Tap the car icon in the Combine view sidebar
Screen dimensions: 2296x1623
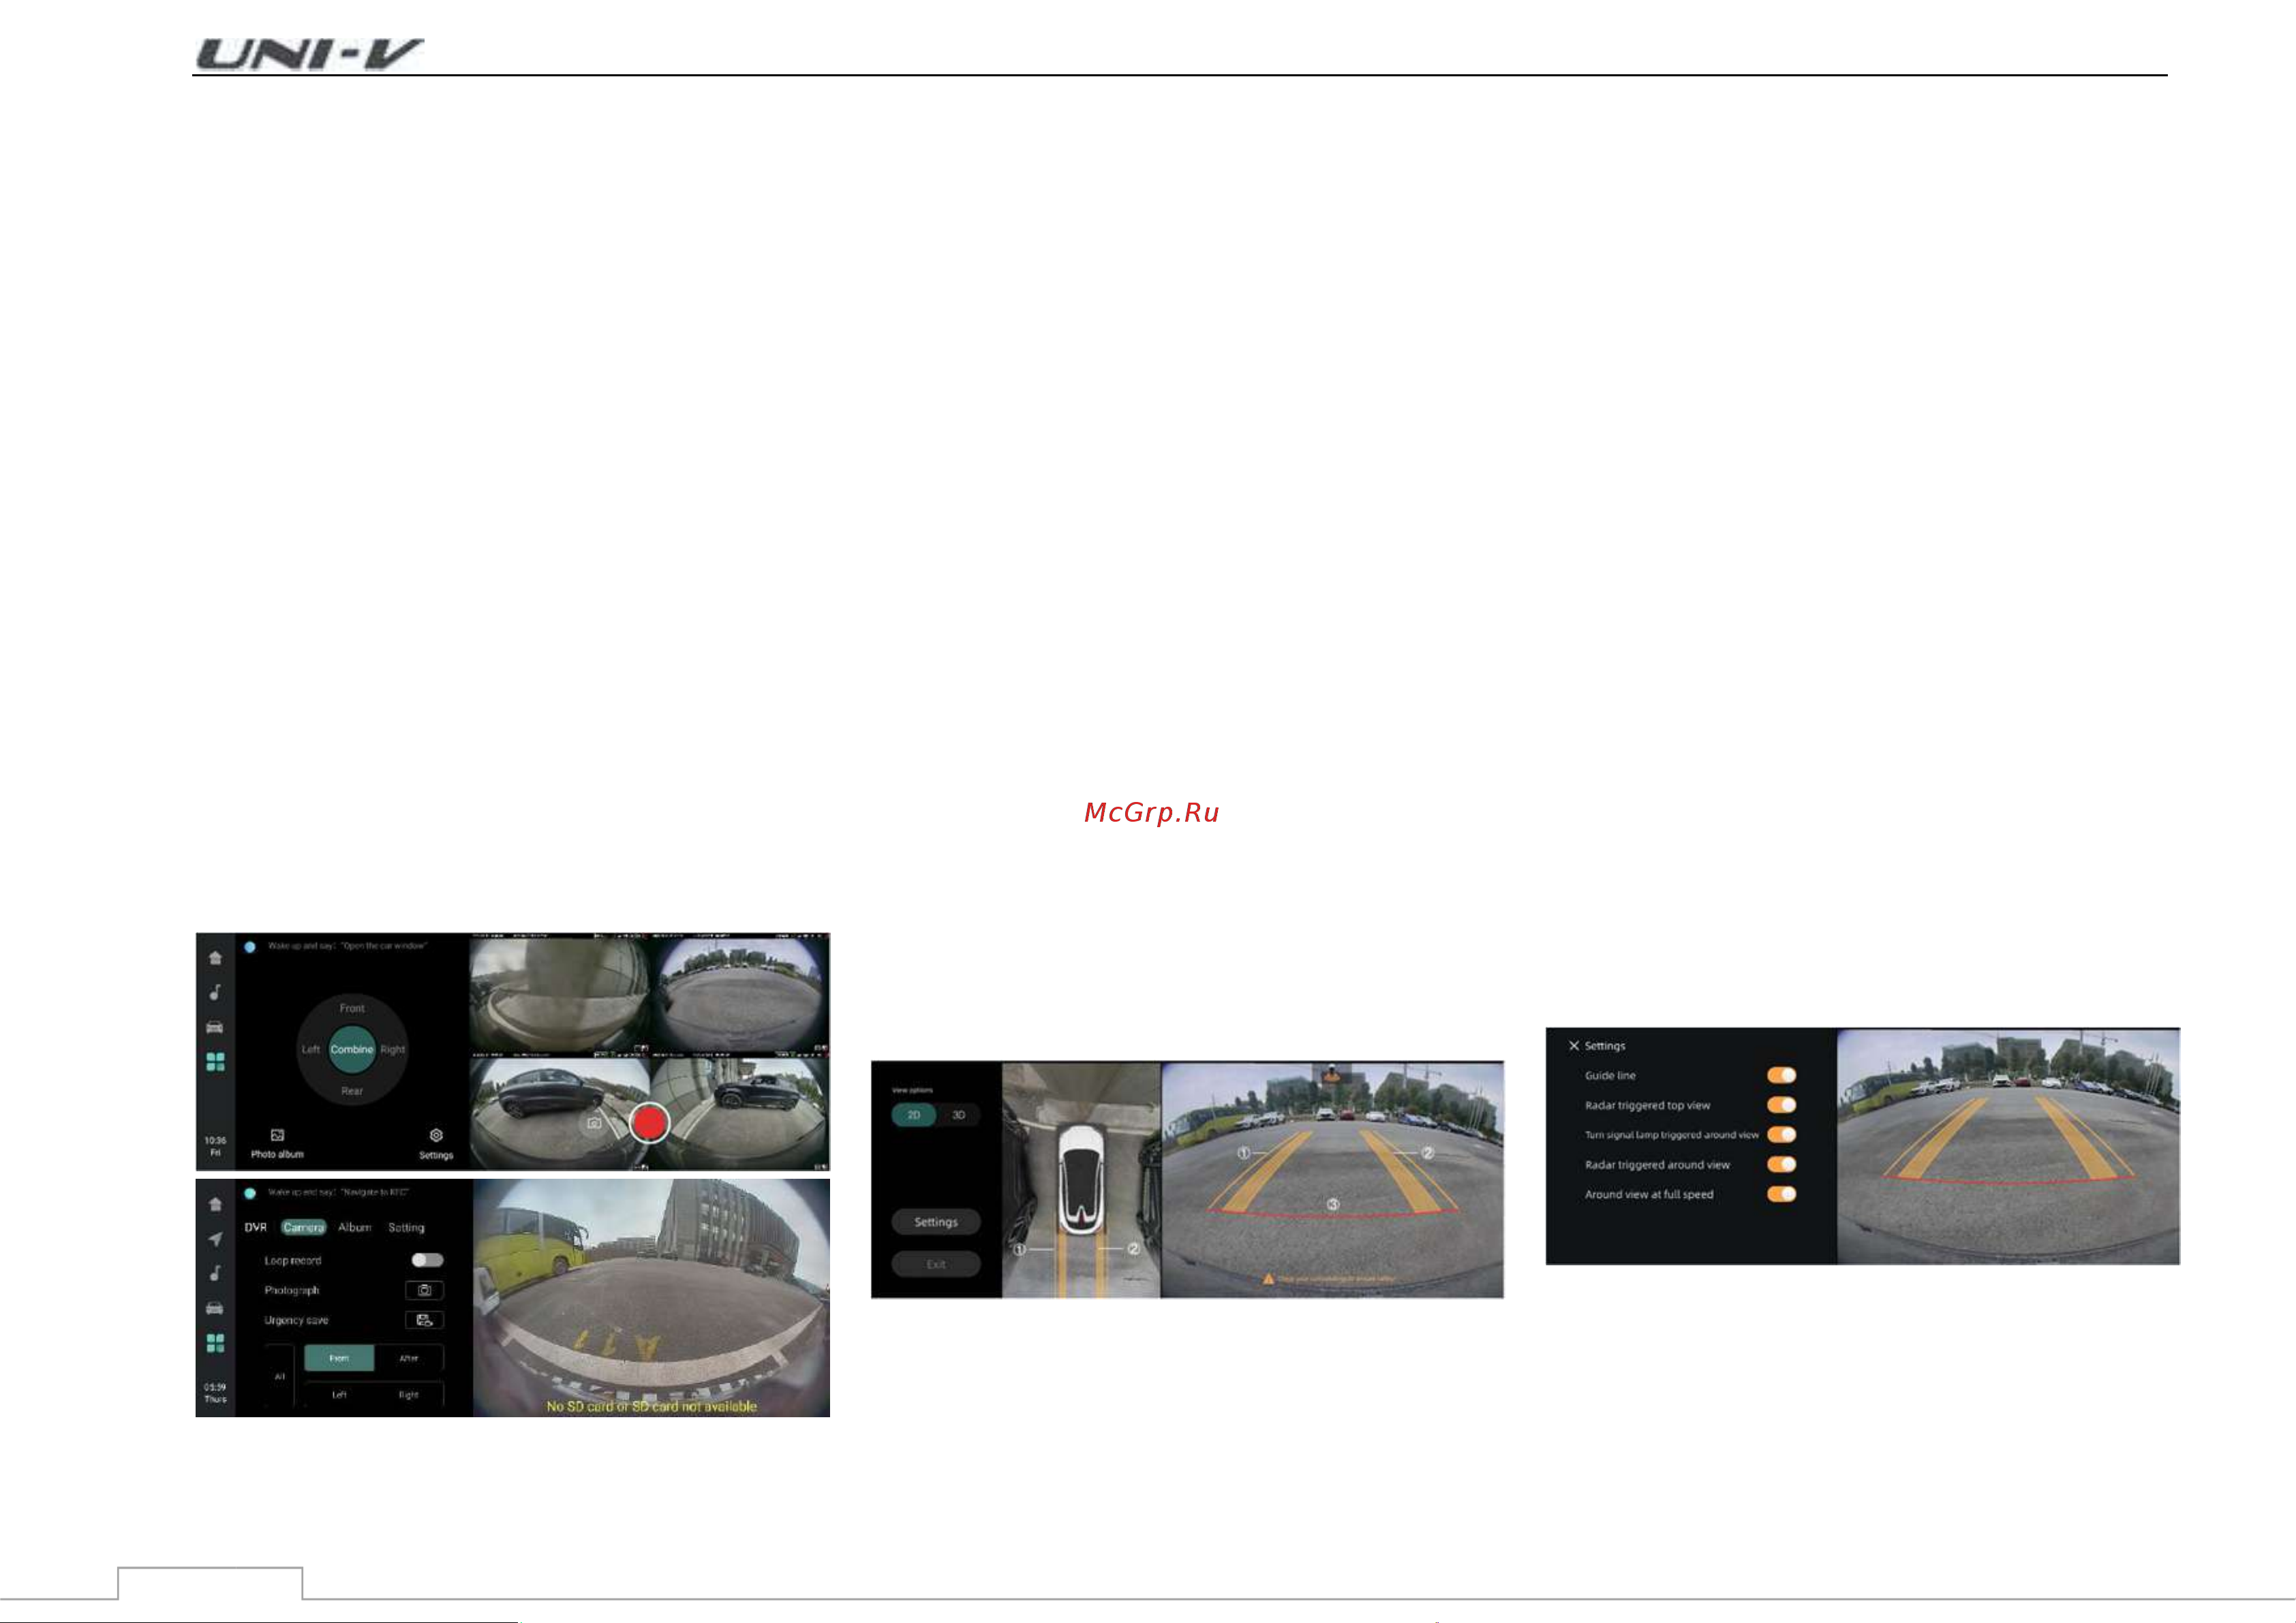pyautogui.click(x=215, y=1027)
